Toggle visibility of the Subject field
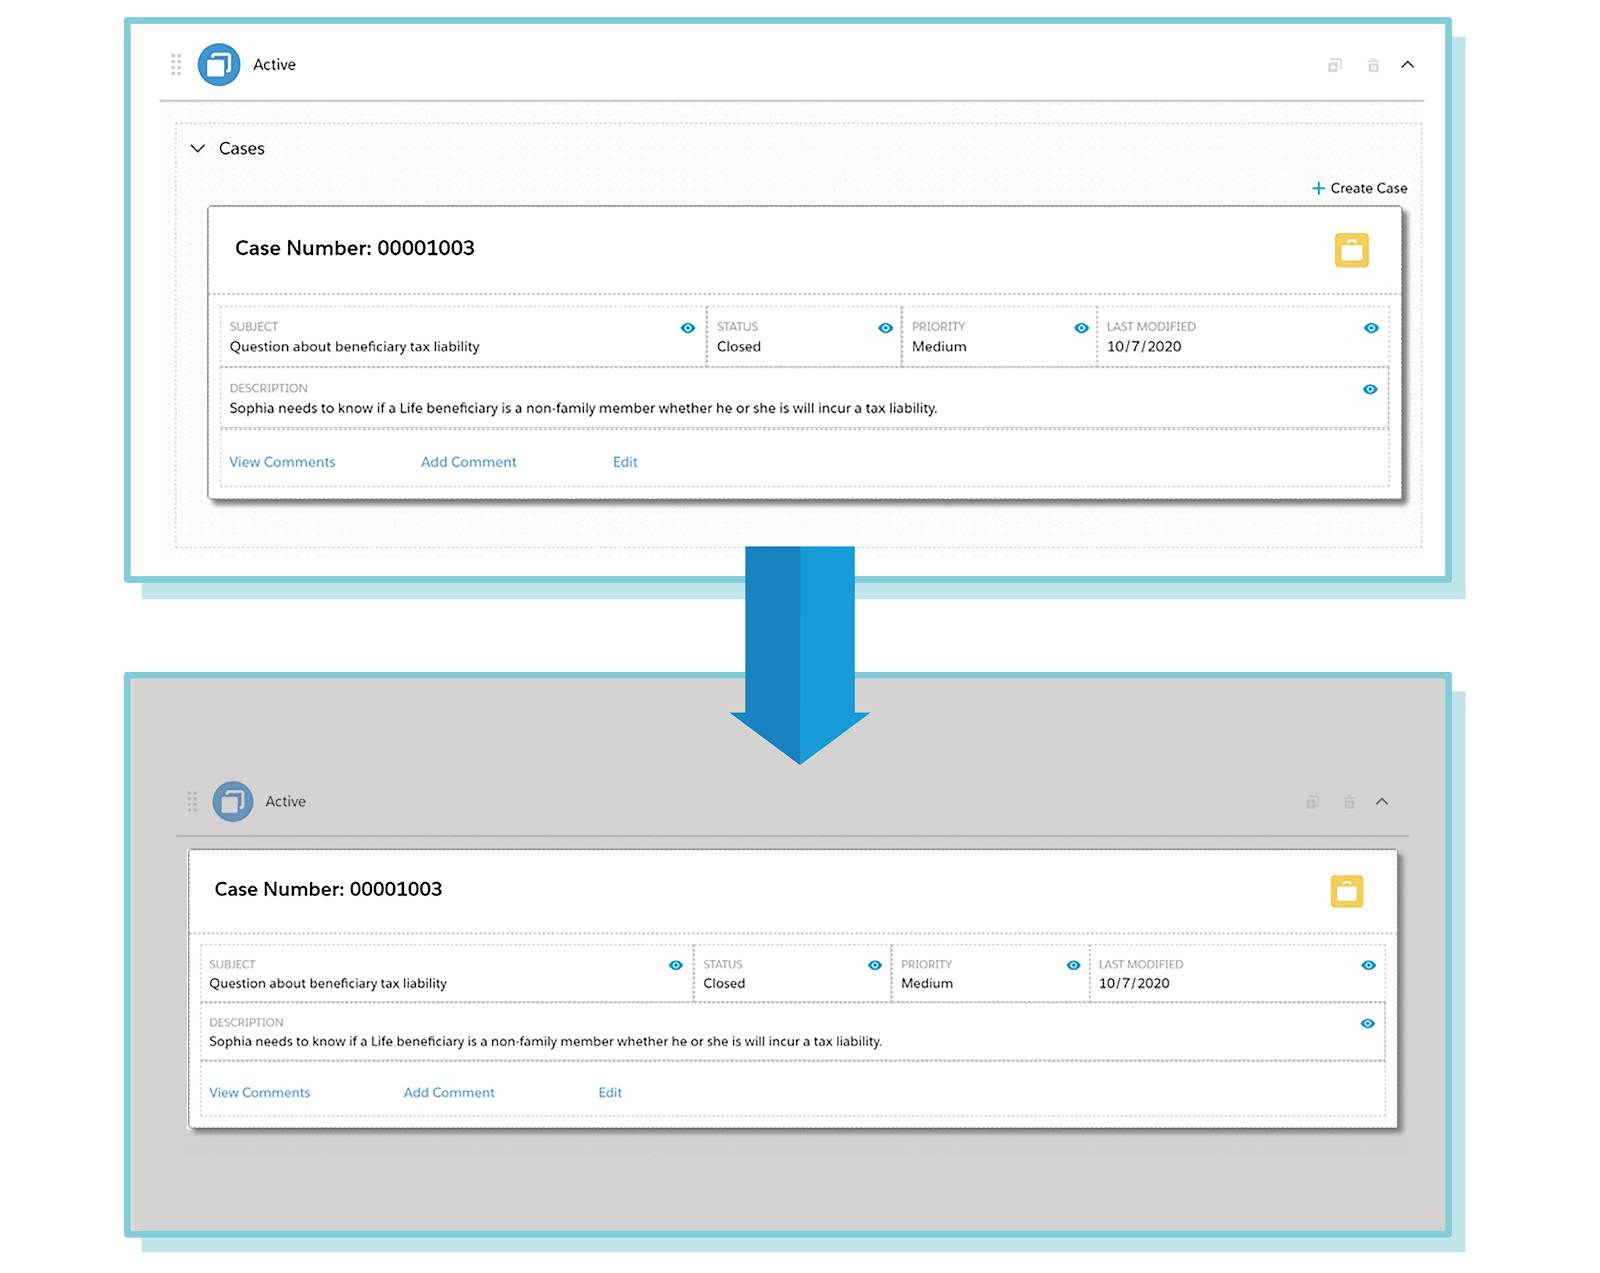The height and width of the screenshot is (1273, 1600). pyautogui.click(x=688, y=327)
